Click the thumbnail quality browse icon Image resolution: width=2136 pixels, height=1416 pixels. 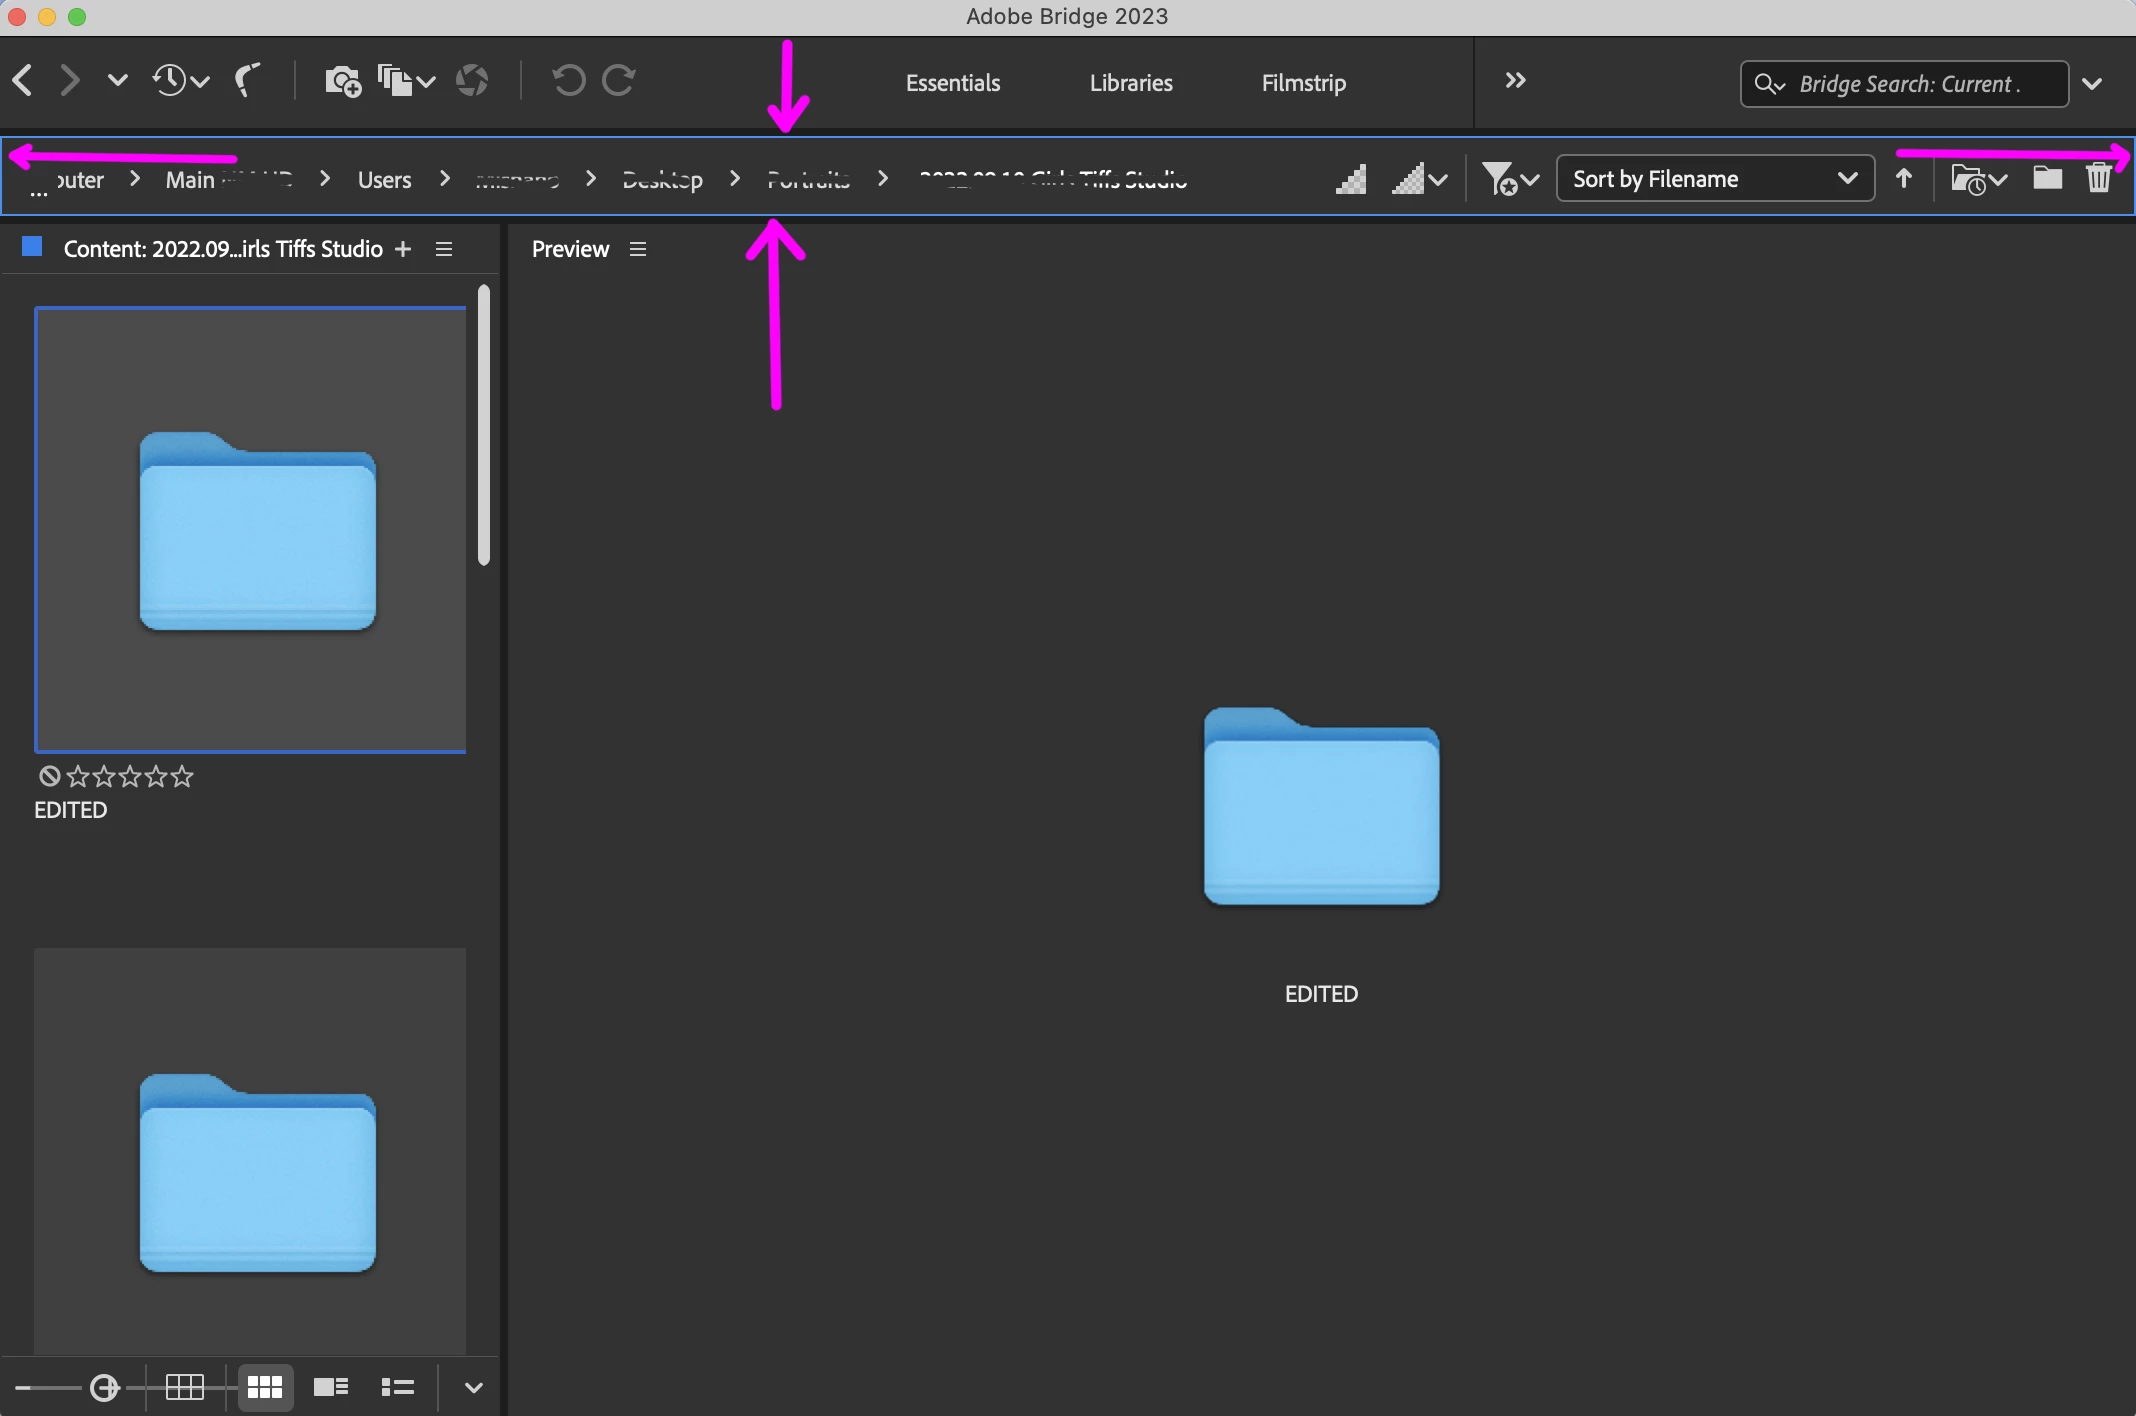(1351, 180)
